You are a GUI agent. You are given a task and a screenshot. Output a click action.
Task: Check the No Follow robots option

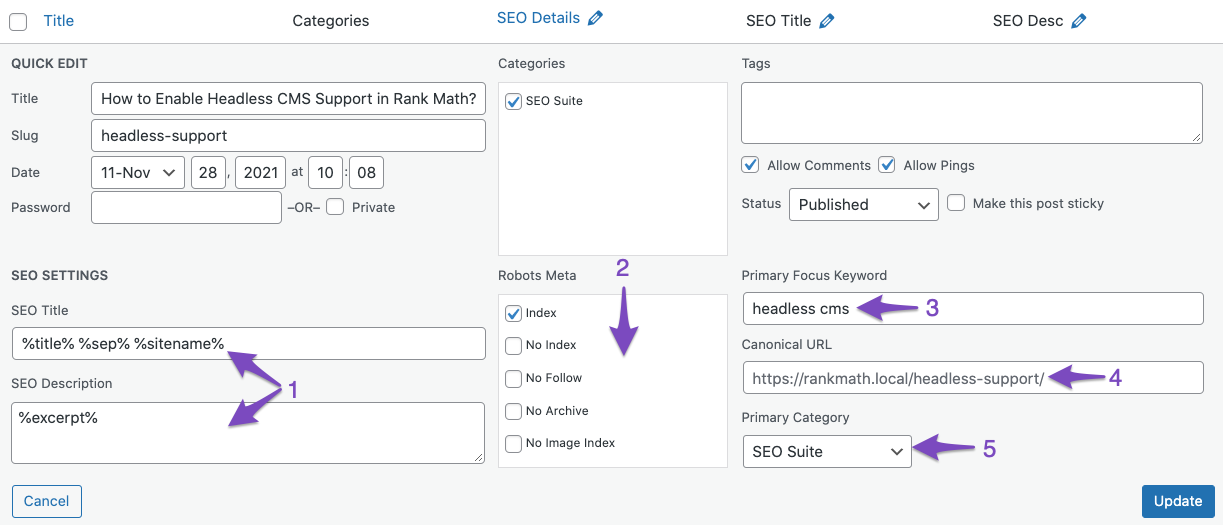point(514,378)
